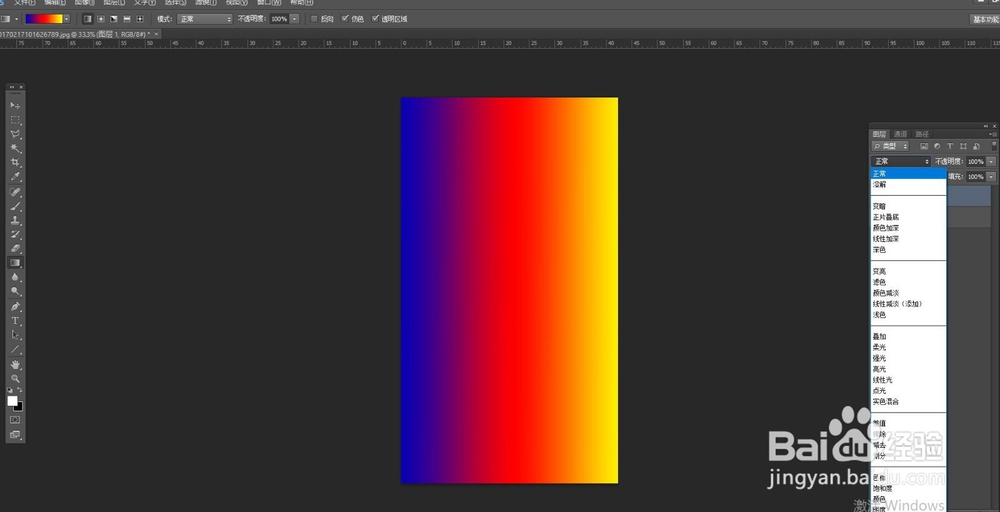
Task: Switch to the Paths (路径) tab
Action: (922, 134)
